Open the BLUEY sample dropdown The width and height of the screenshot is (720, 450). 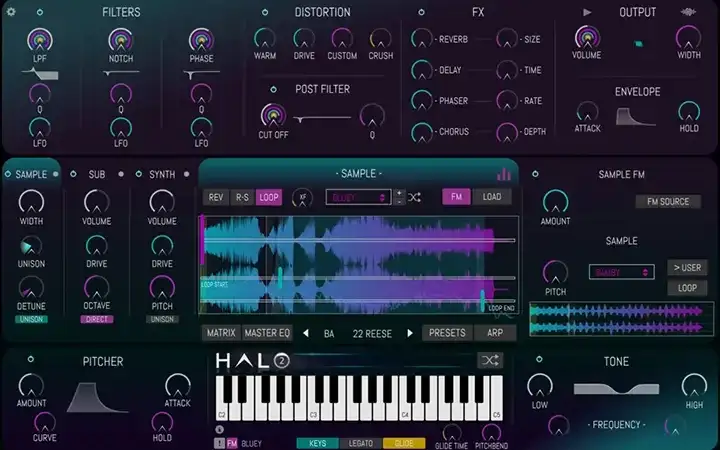[x=358, y=197]
